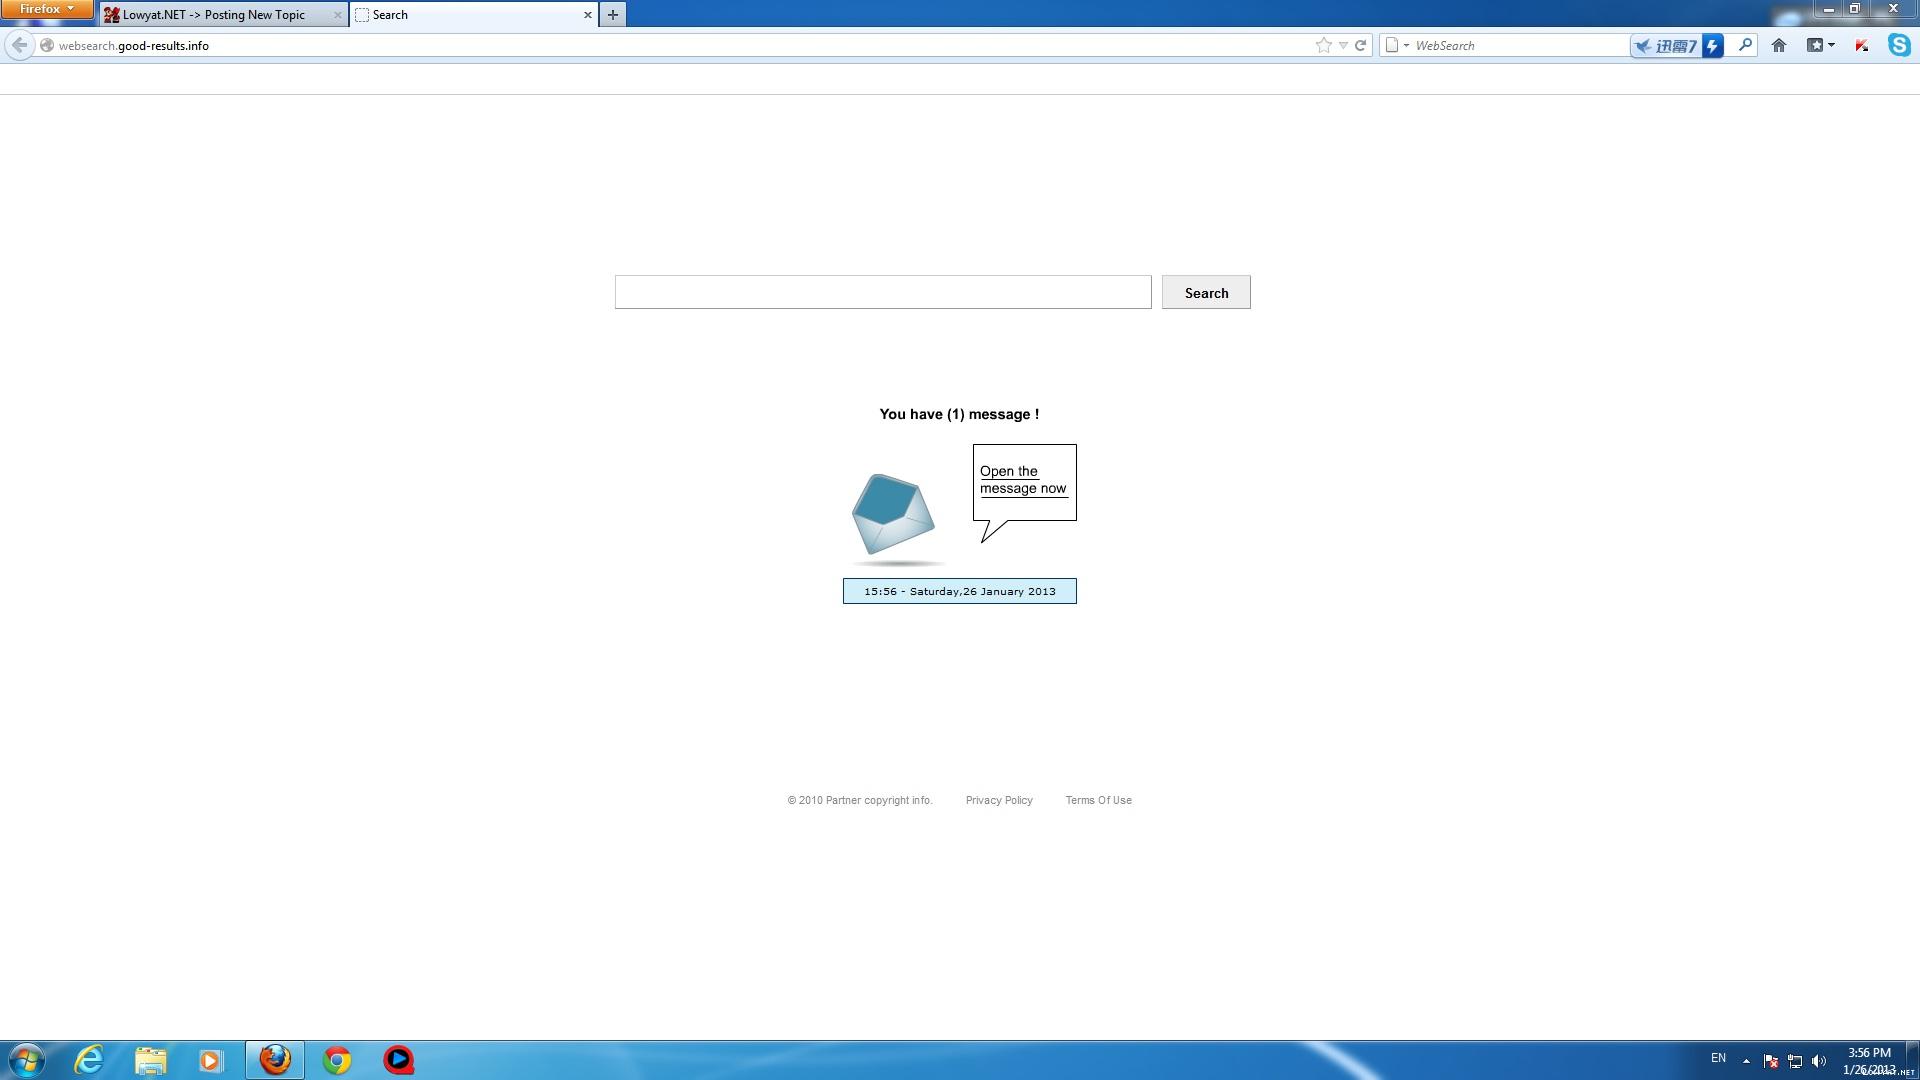Reload the current page
The width and height of the screenshot is (1920, 1080).
(1360, 45)
